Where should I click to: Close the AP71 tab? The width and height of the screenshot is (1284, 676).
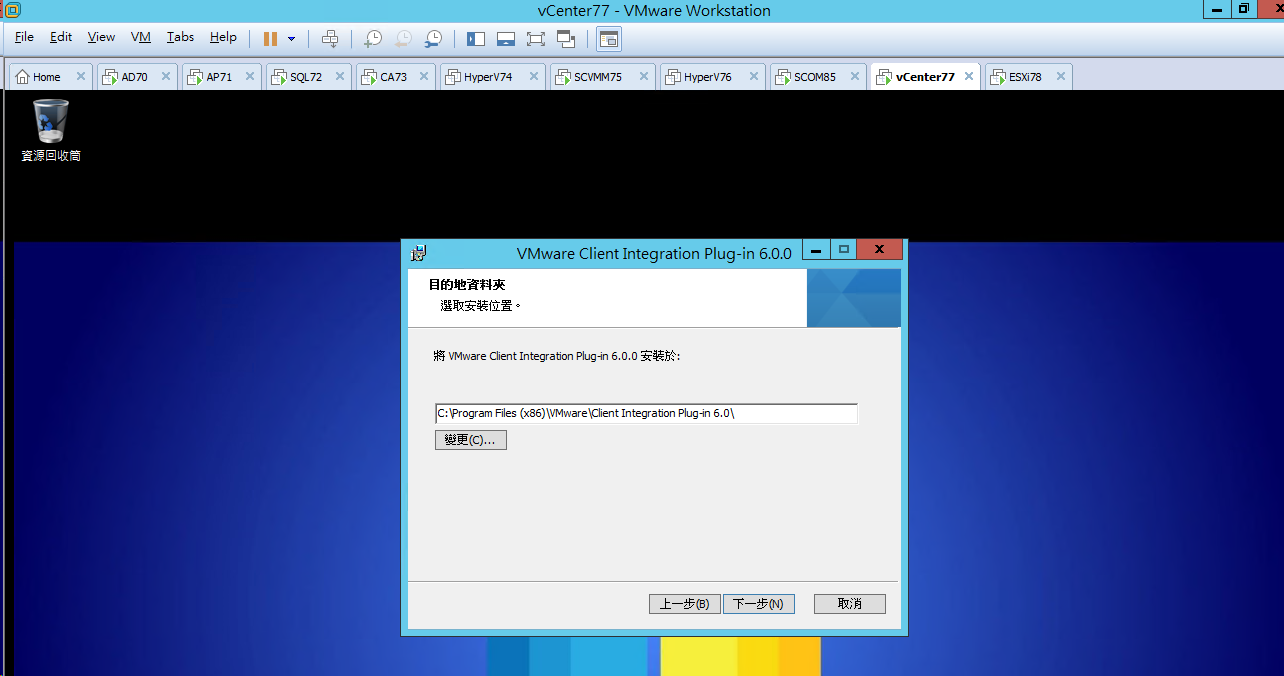point(250,77)
